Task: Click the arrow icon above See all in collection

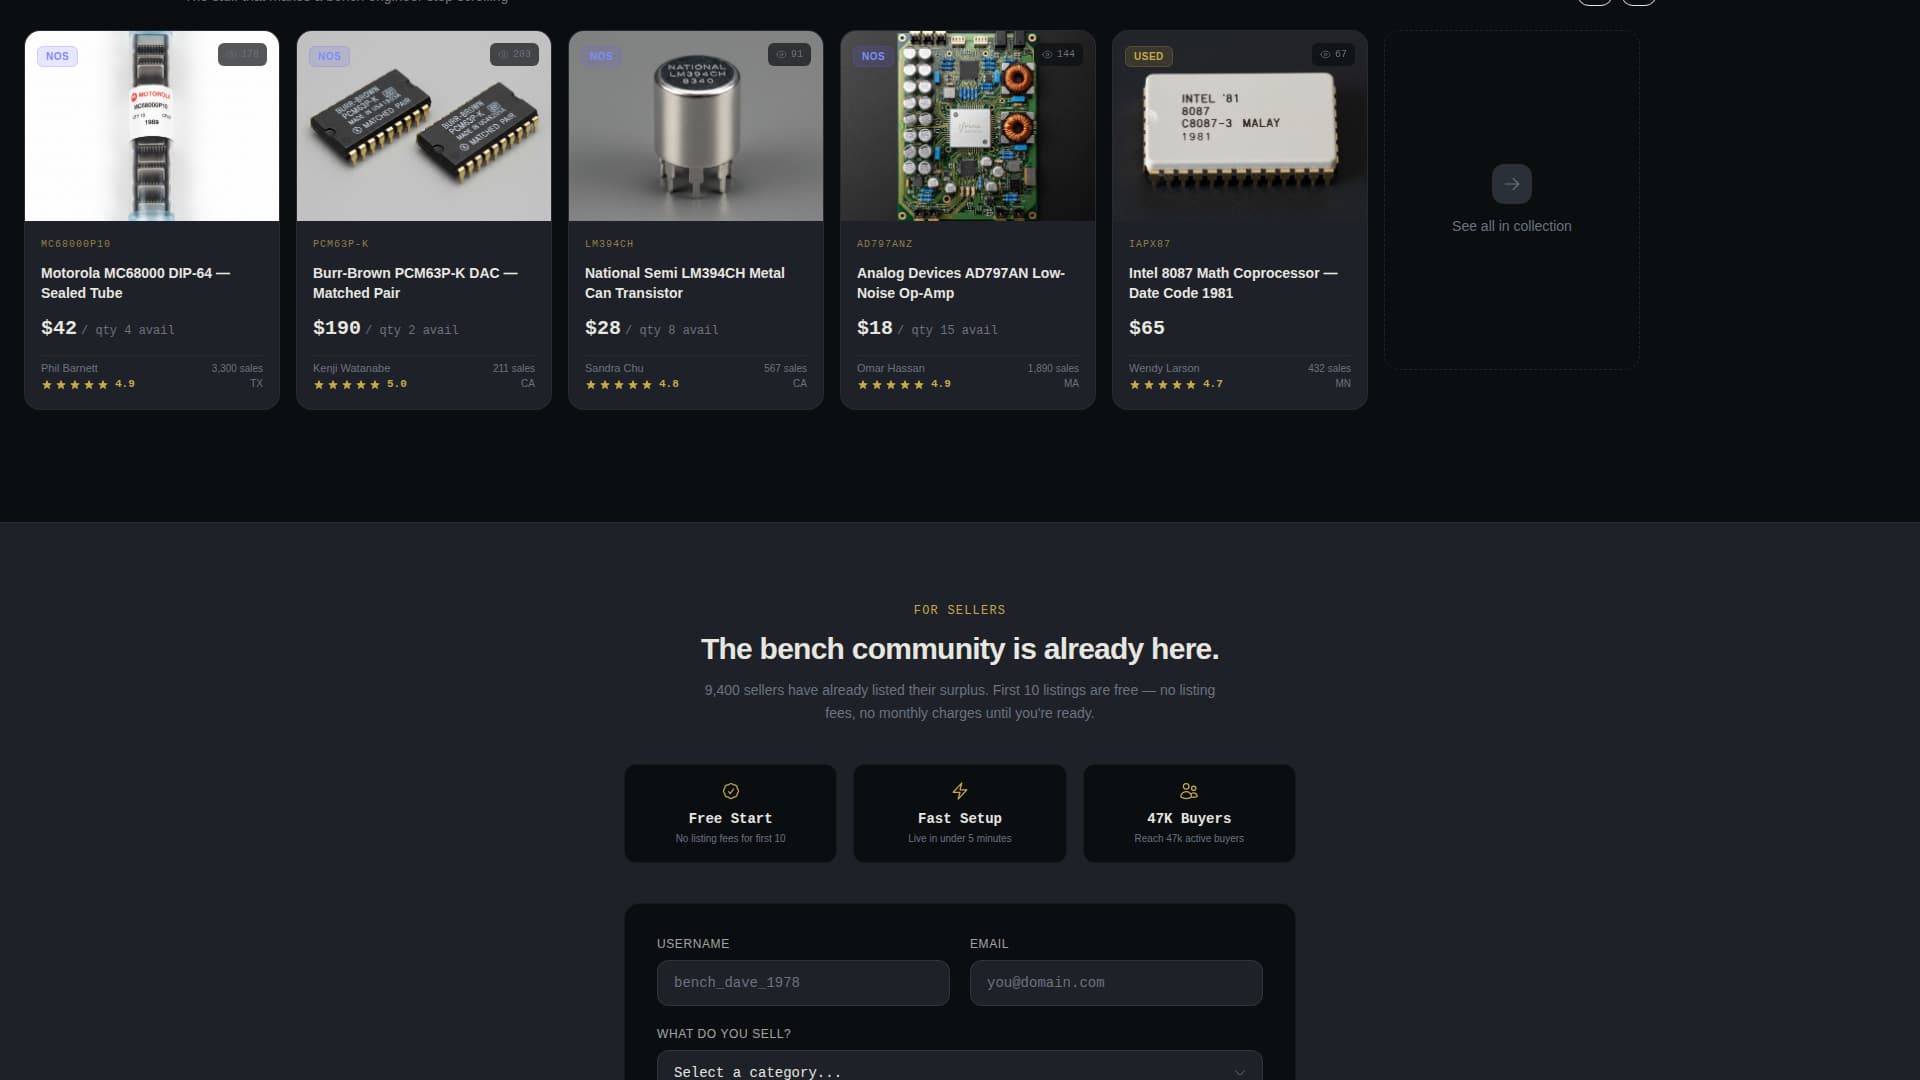Action: (x=1511, y=184)
